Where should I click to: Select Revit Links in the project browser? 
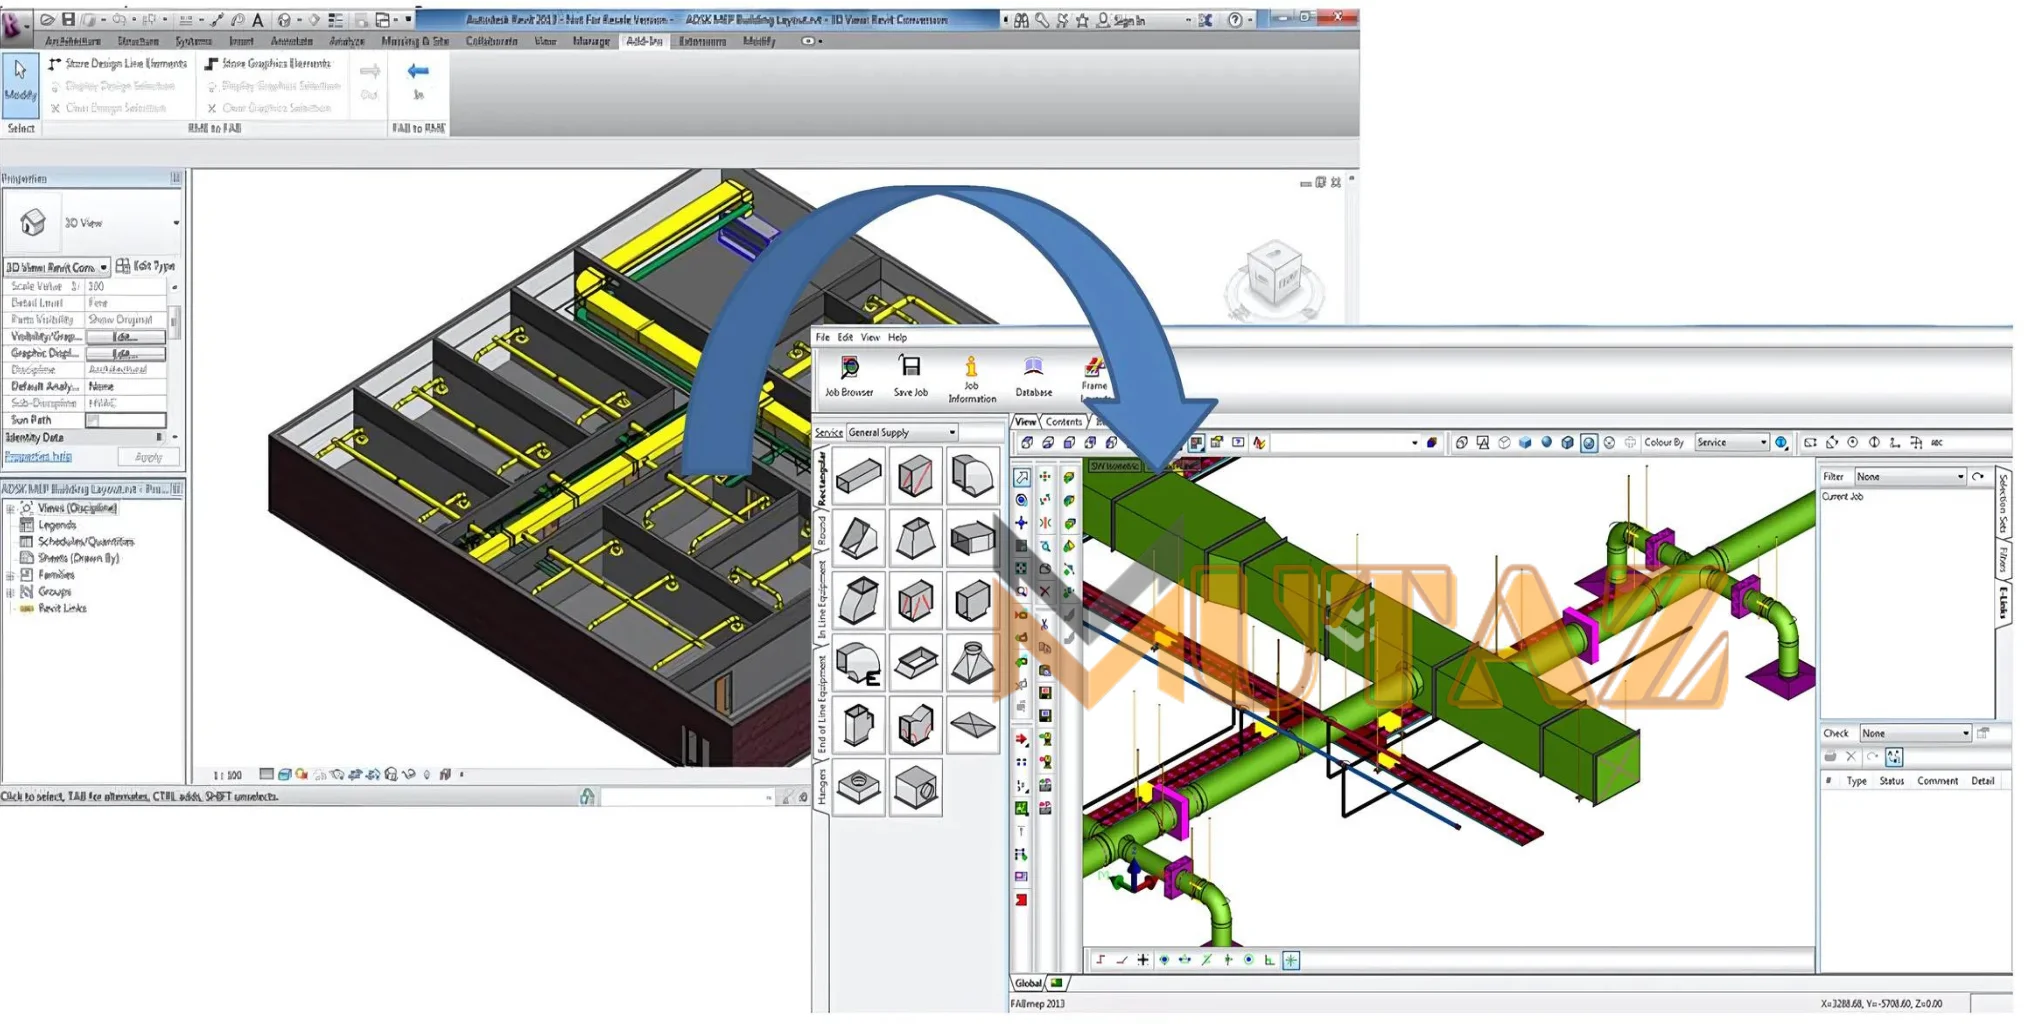tap(62, 609)
